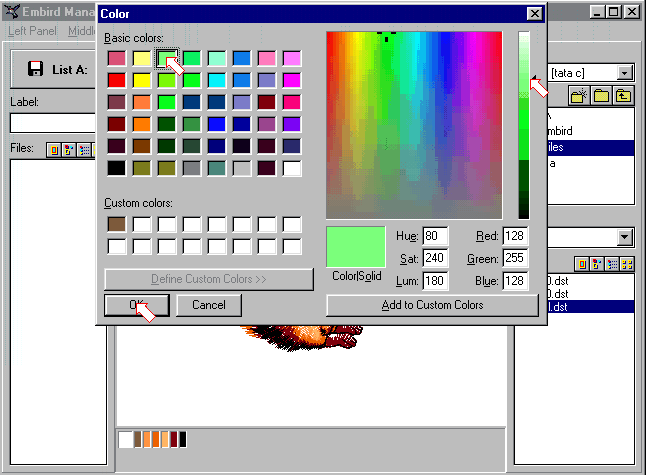Click the rightmost view icon above the .dst list
Image resolution: width=646 pixels, height=475 pixels.
pyautogui.click(x=627, y=263)
